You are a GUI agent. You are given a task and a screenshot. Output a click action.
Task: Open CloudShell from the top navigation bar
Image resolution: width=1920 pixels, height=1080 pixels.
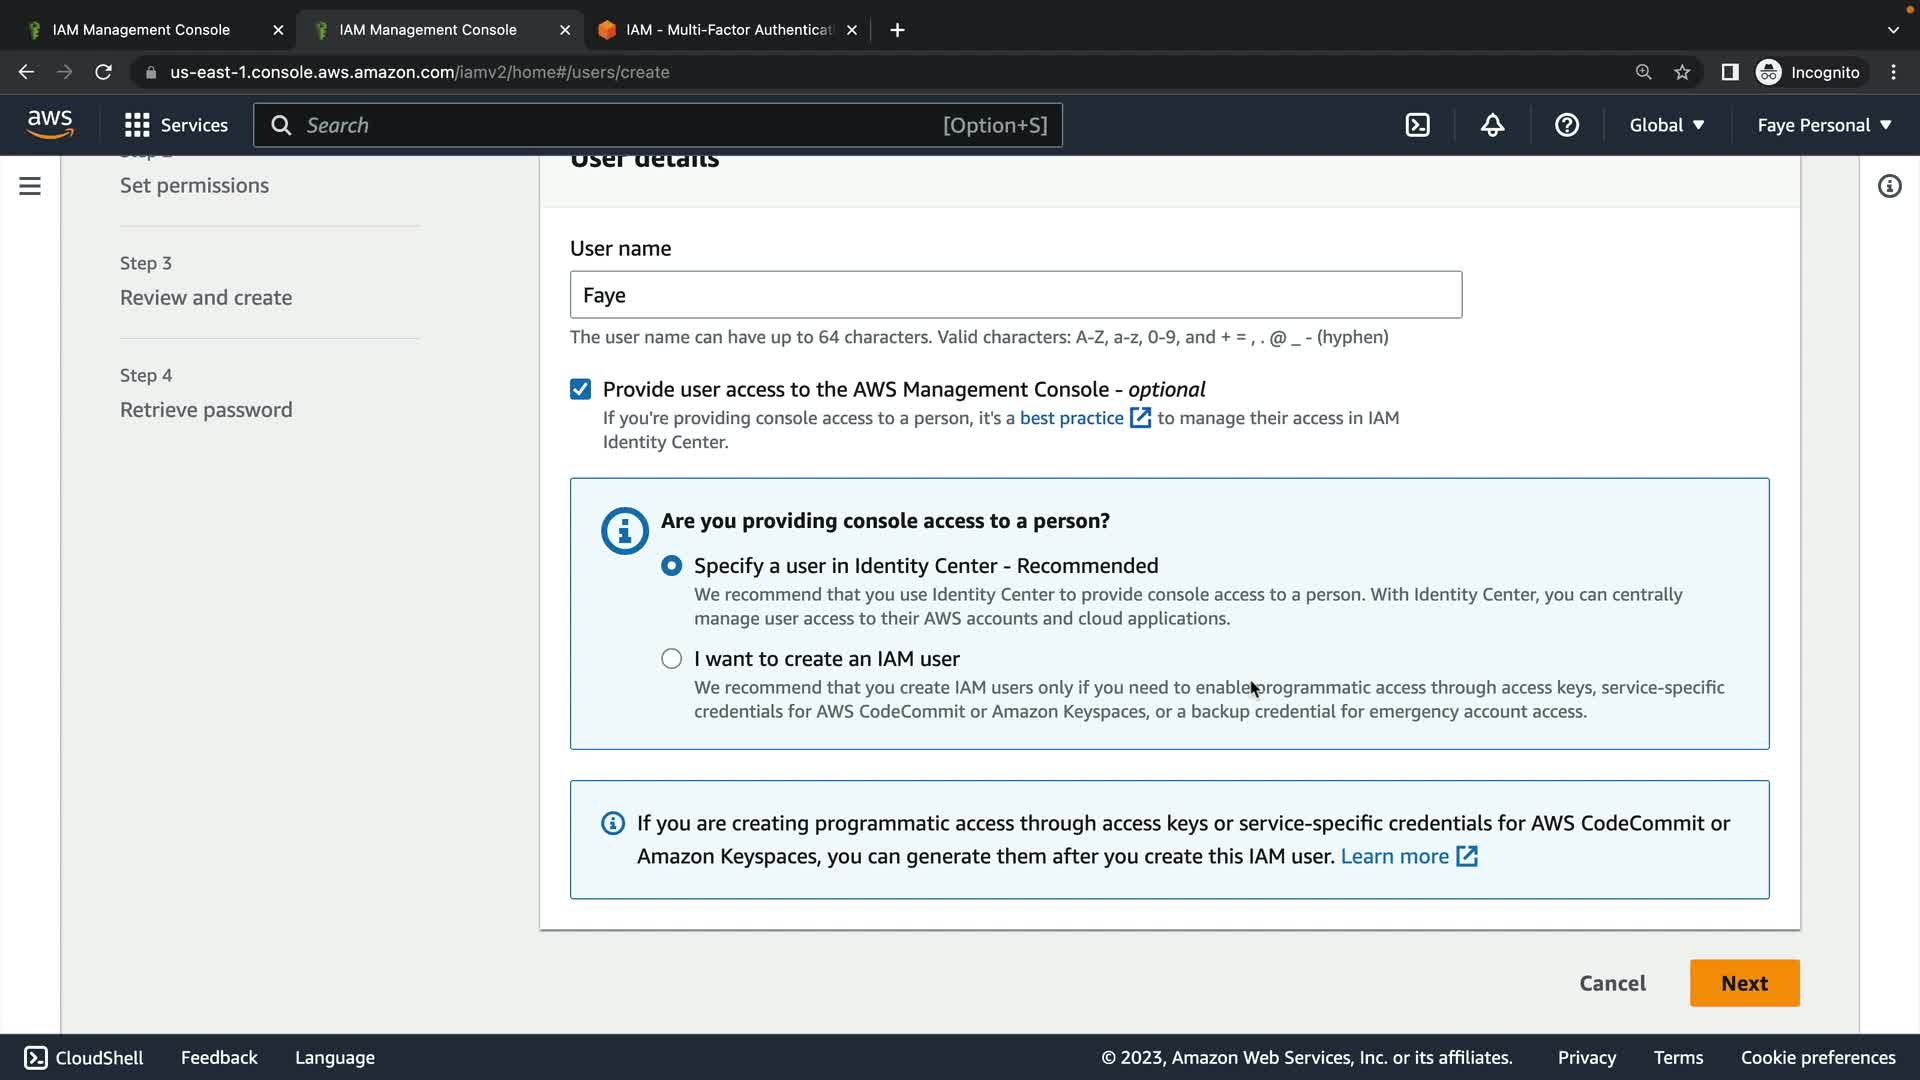pyautogui.click(x=1417, y=125)
